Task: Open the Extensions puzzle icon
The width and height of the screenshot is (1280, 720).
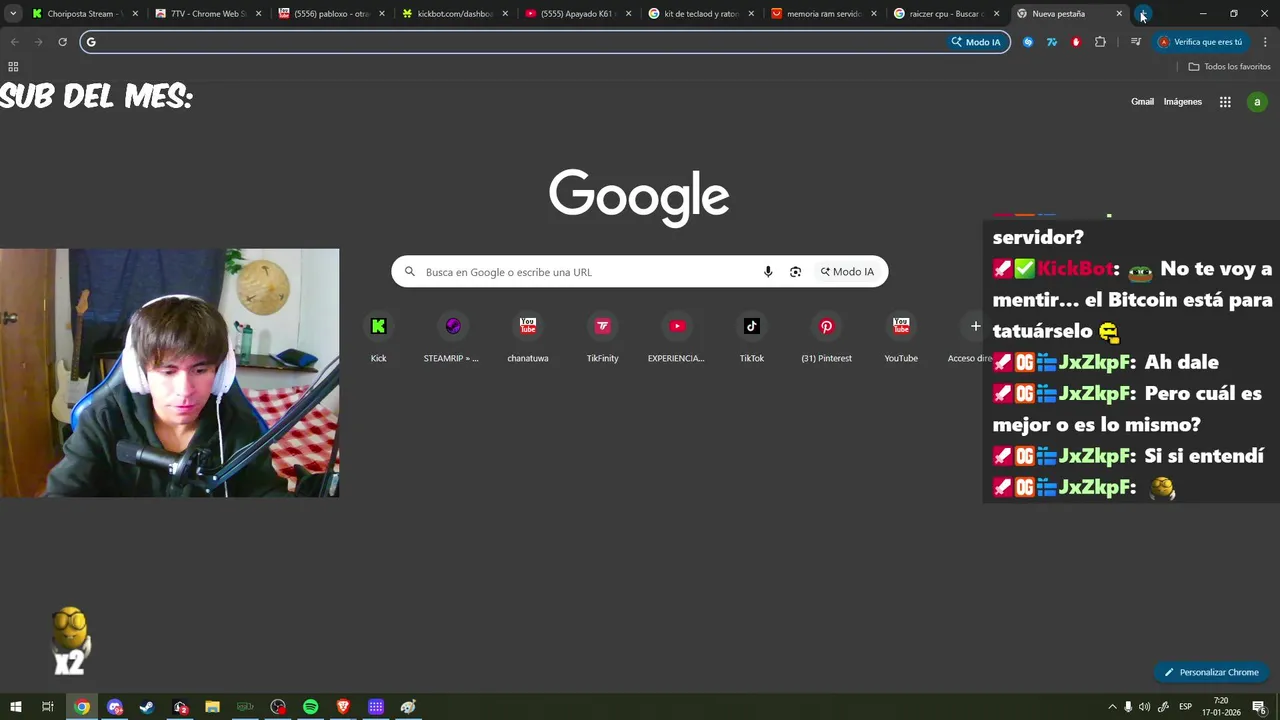Action: coord(1100,42)
